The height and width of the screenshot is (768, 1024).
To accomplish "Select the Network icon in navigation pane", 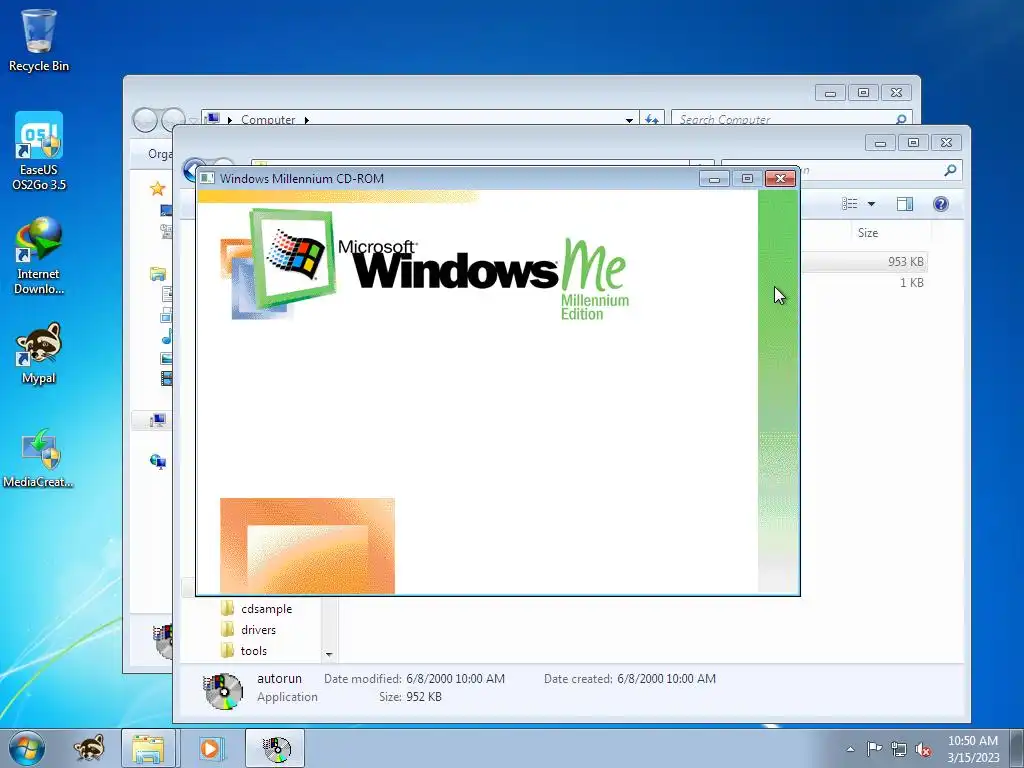I will click(x=157, y=462).
